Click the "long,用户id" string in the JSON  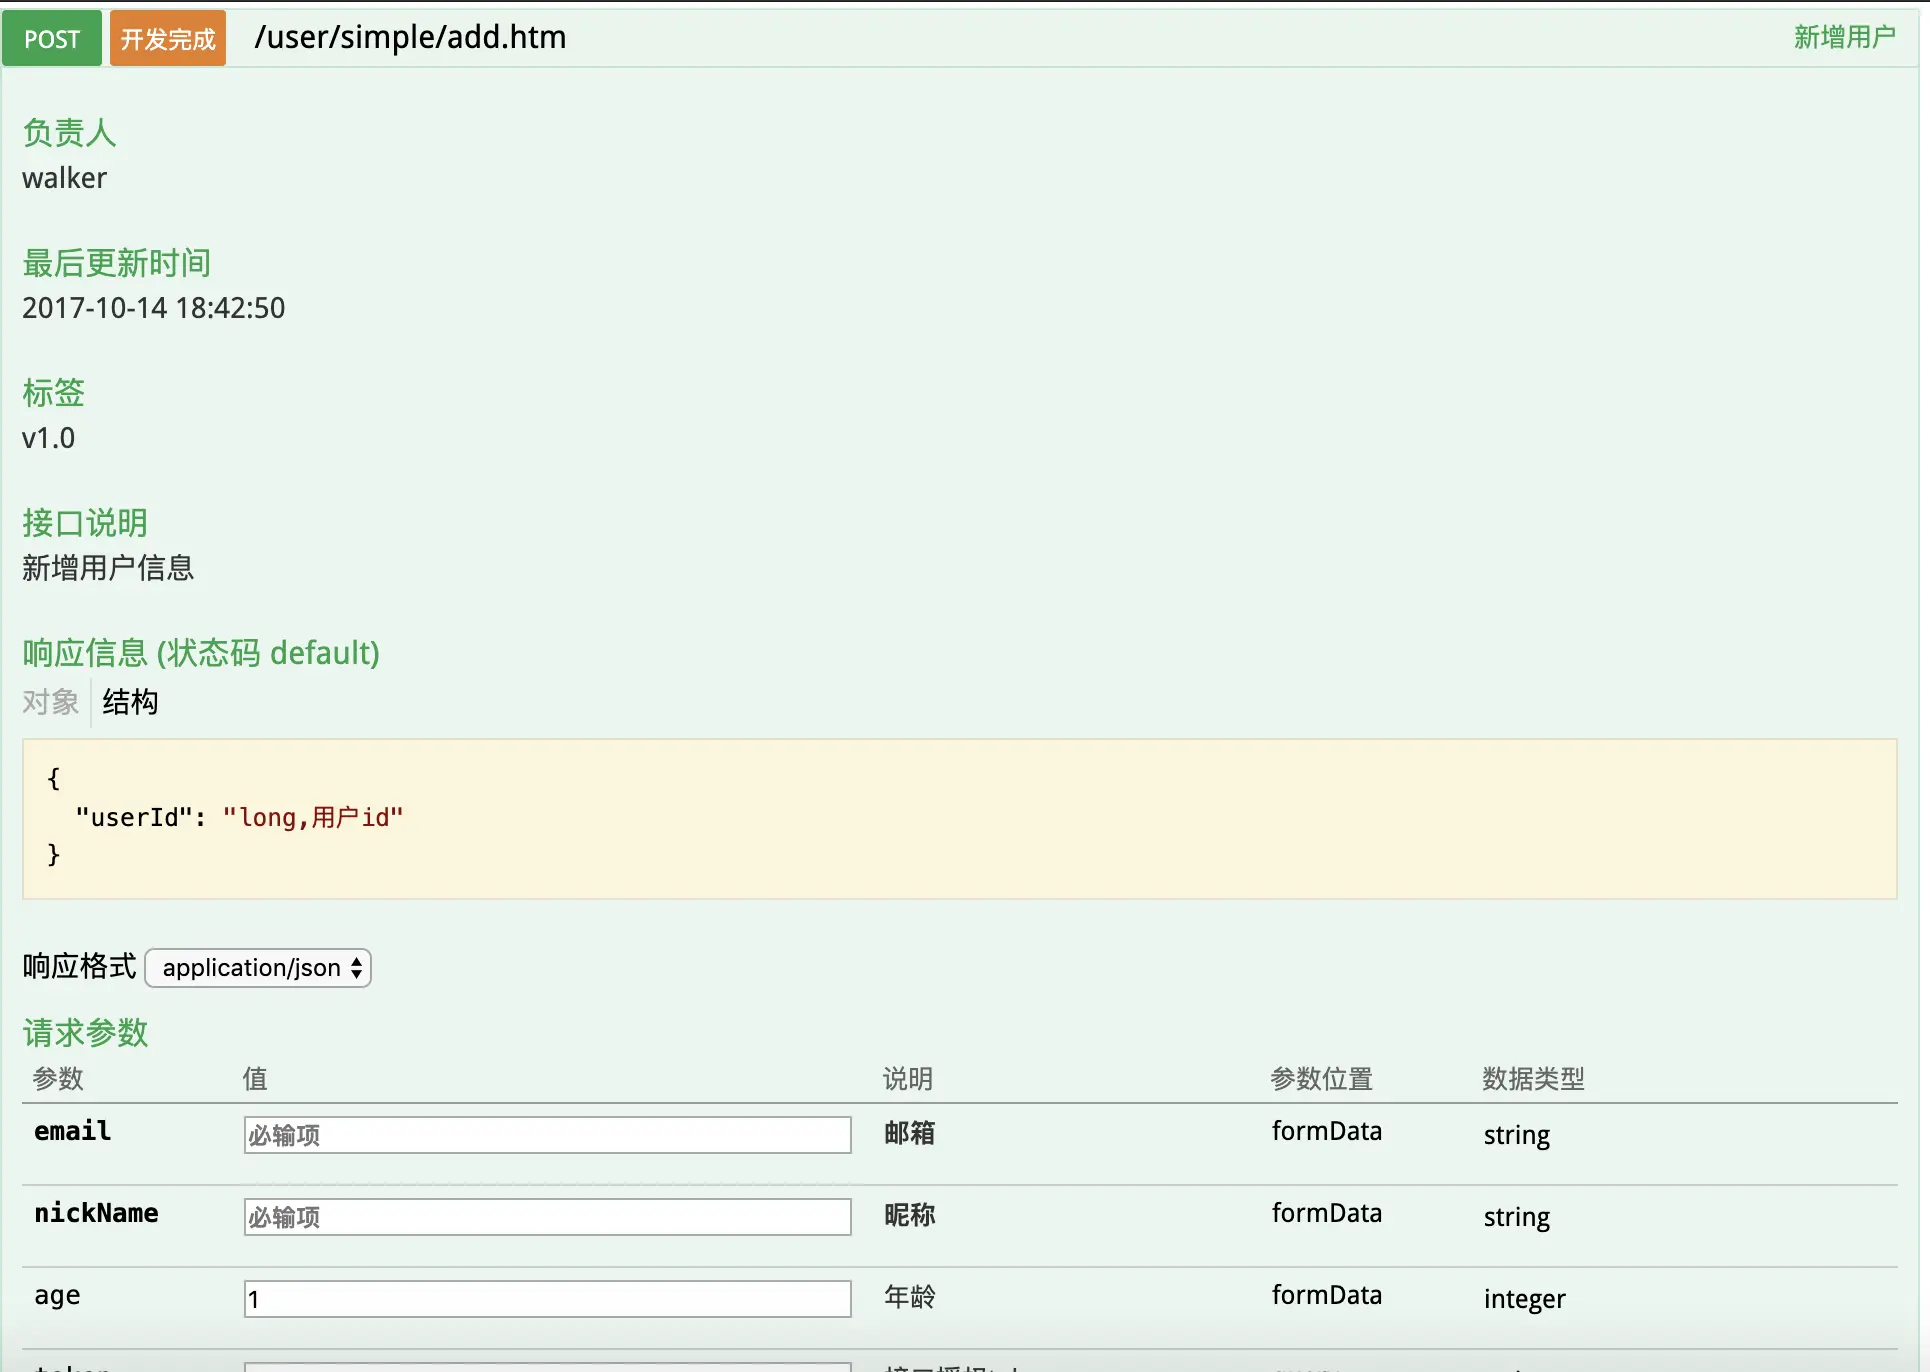point(313,817)
